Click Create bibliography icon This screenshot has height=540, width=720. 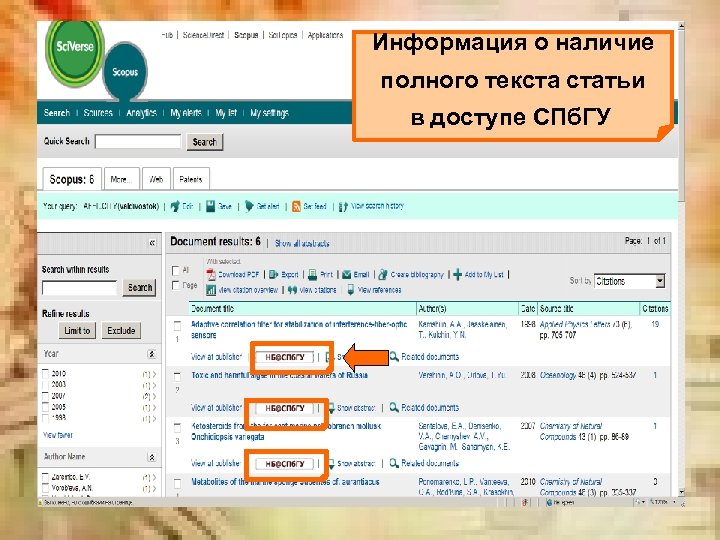point(383,275)
